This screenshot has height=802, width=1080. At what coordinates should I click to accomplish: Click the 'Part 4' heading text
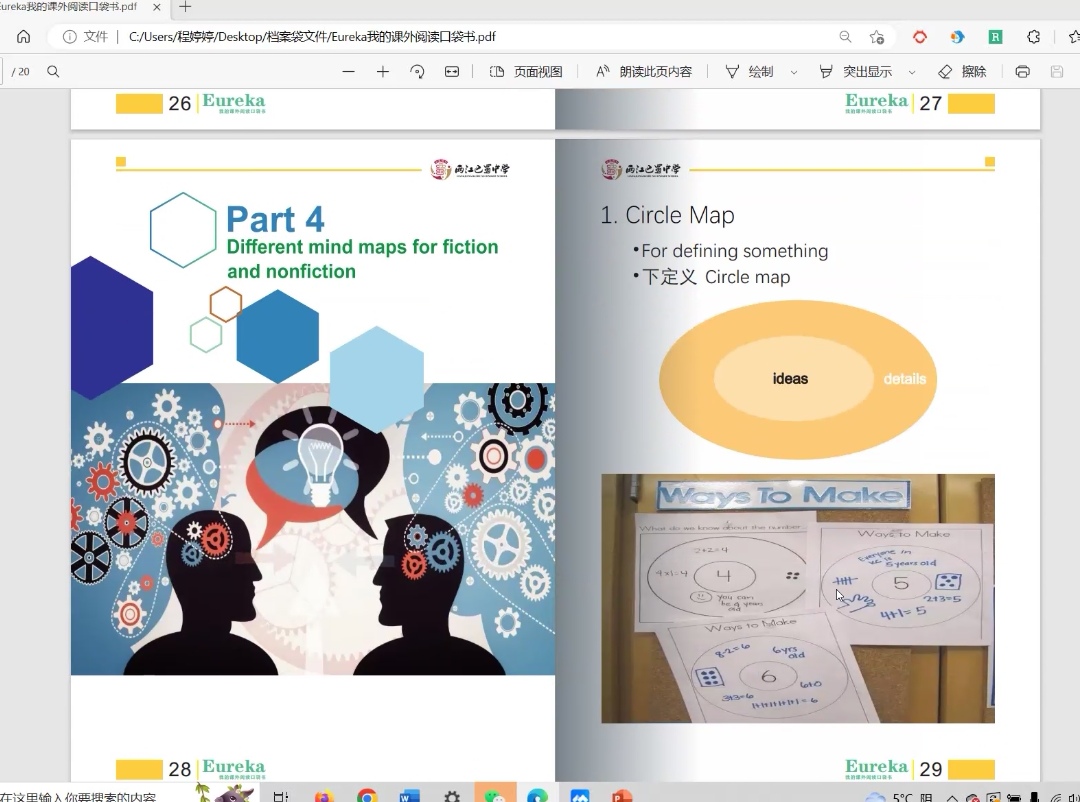coord(276,219)
